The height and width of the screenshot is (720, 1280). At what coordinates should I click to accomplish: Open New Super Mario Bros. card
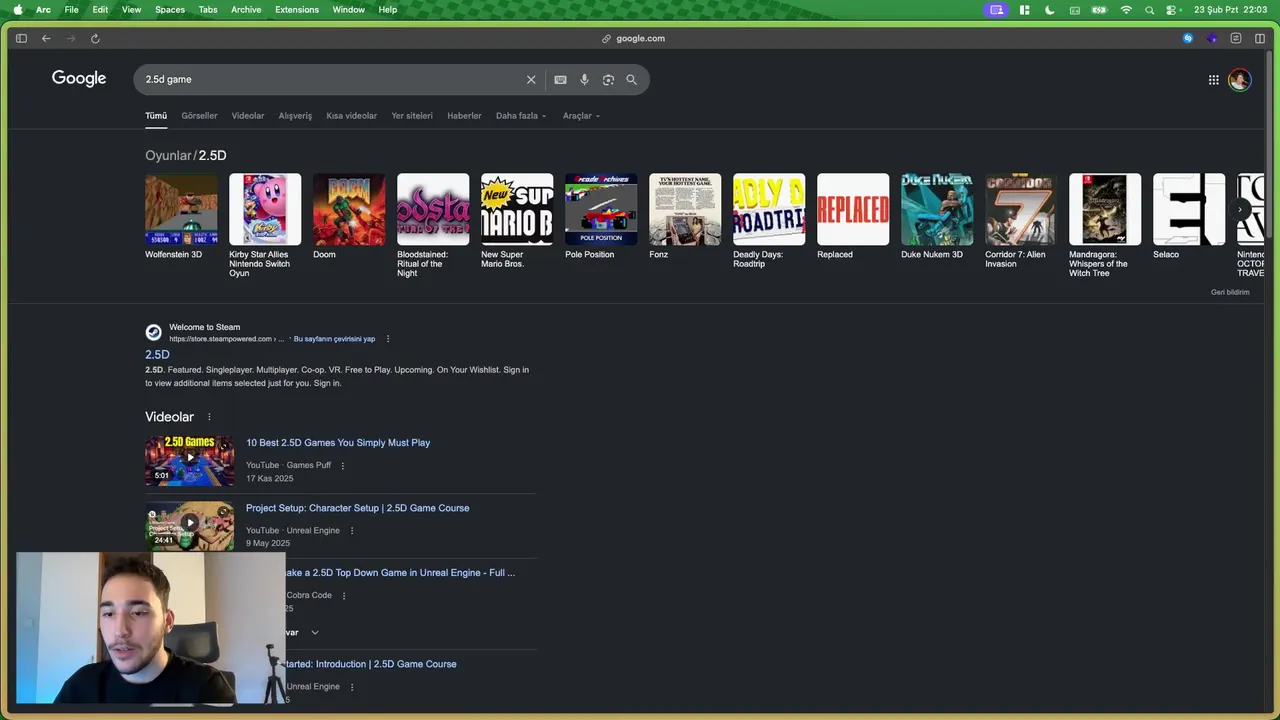(x=517, y=221)
